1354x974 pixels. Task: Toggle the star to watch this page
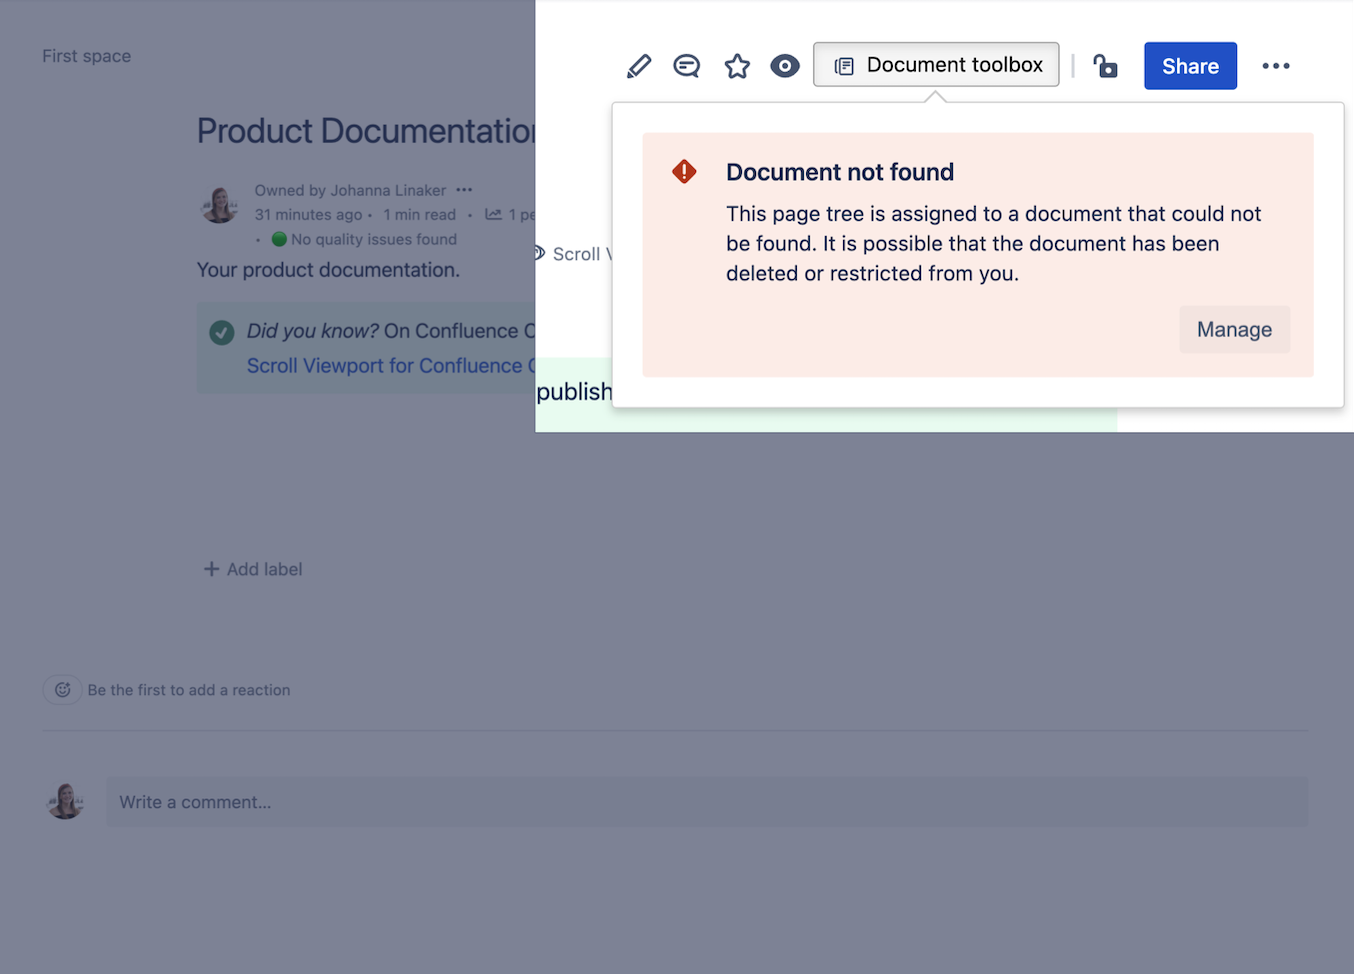pyautogui.click(x=737, y=64)
